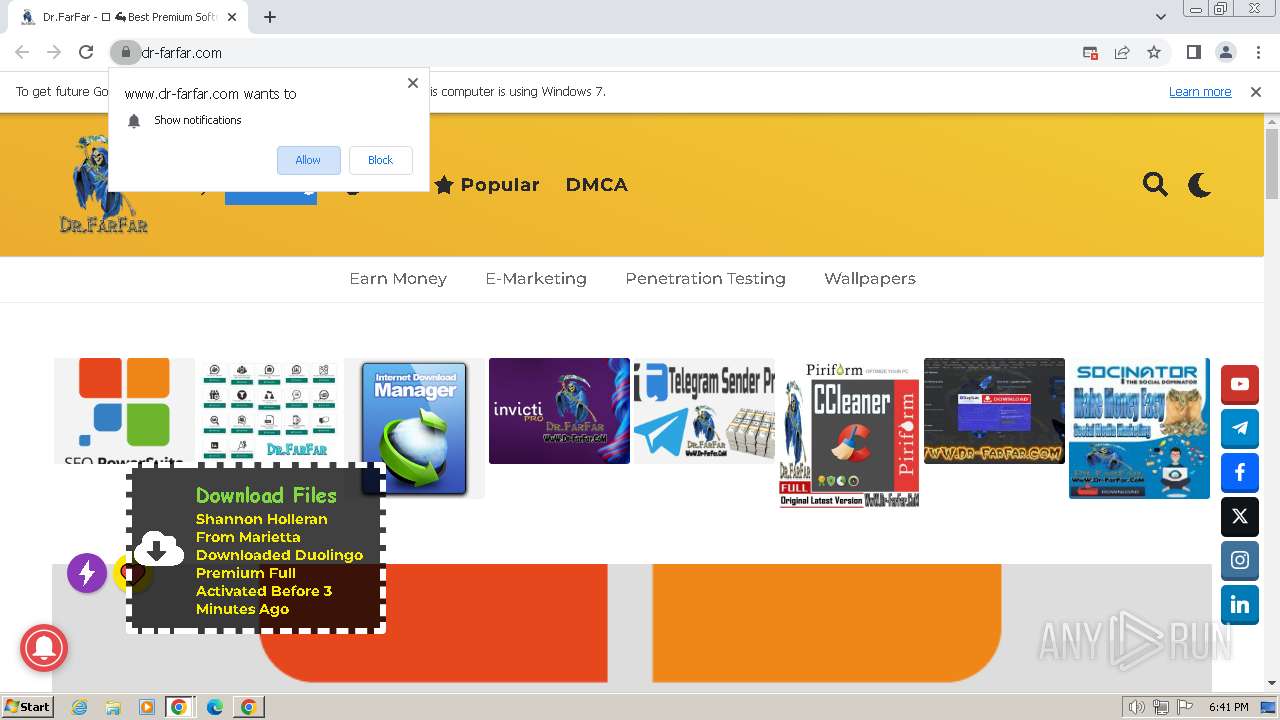Image resolution: width=1280 pixels, height=720 pixels.
Task: Click the Learn more link
Action: pyautogui.click(x=1200, y=91)
